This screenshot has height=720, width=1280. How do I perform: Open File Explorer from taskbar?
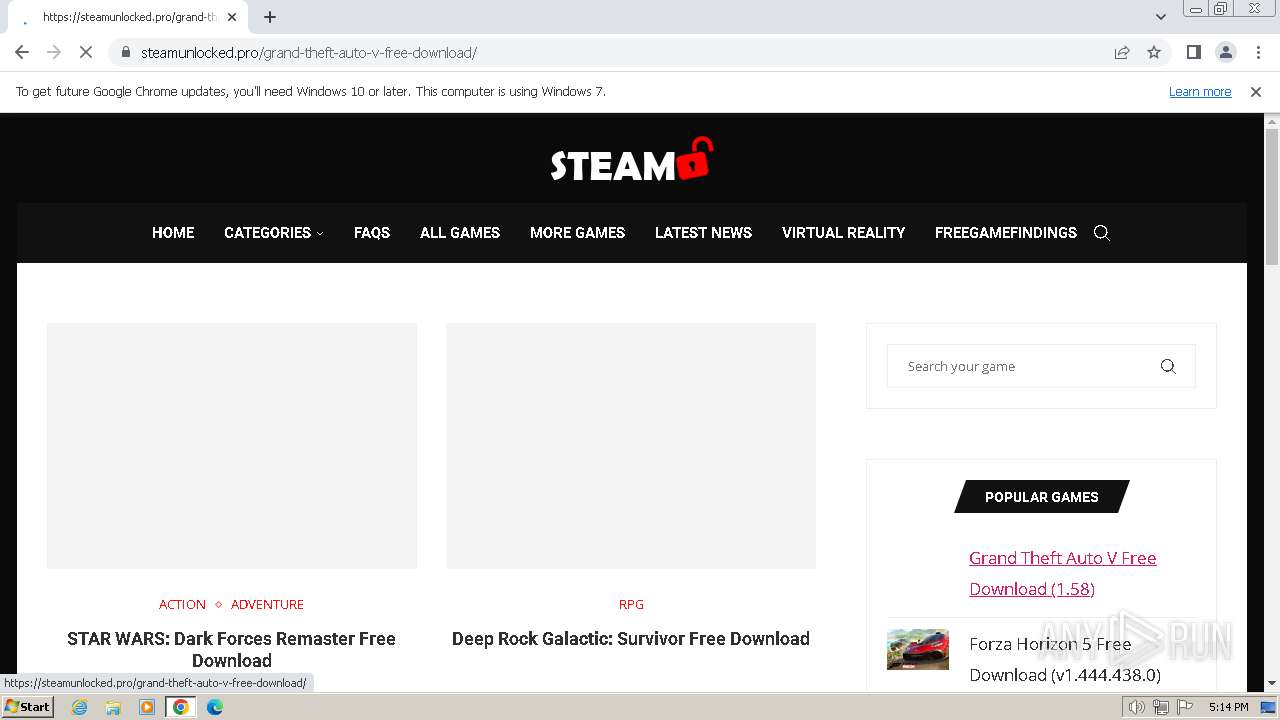[x=113, y=707]
